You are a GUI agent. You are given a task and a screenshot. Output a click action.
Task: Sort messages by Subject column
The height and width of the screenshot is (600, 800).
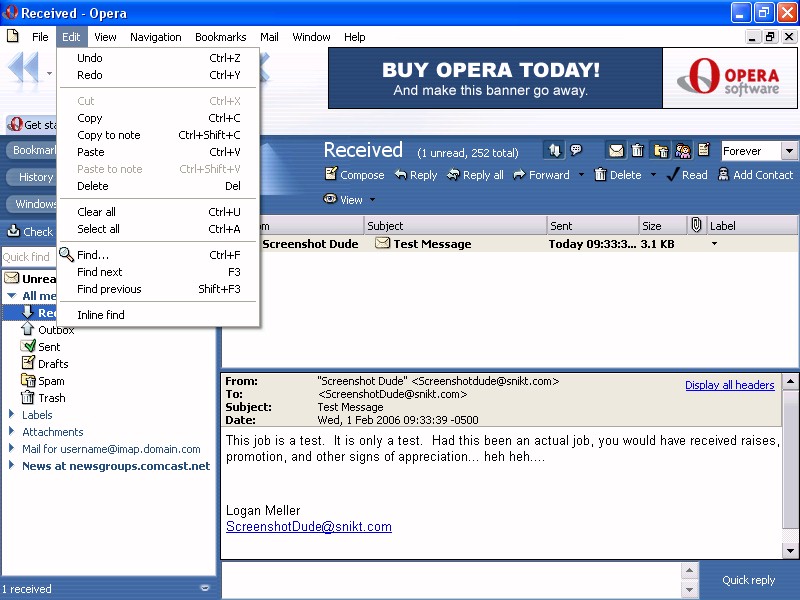(455, 226)
